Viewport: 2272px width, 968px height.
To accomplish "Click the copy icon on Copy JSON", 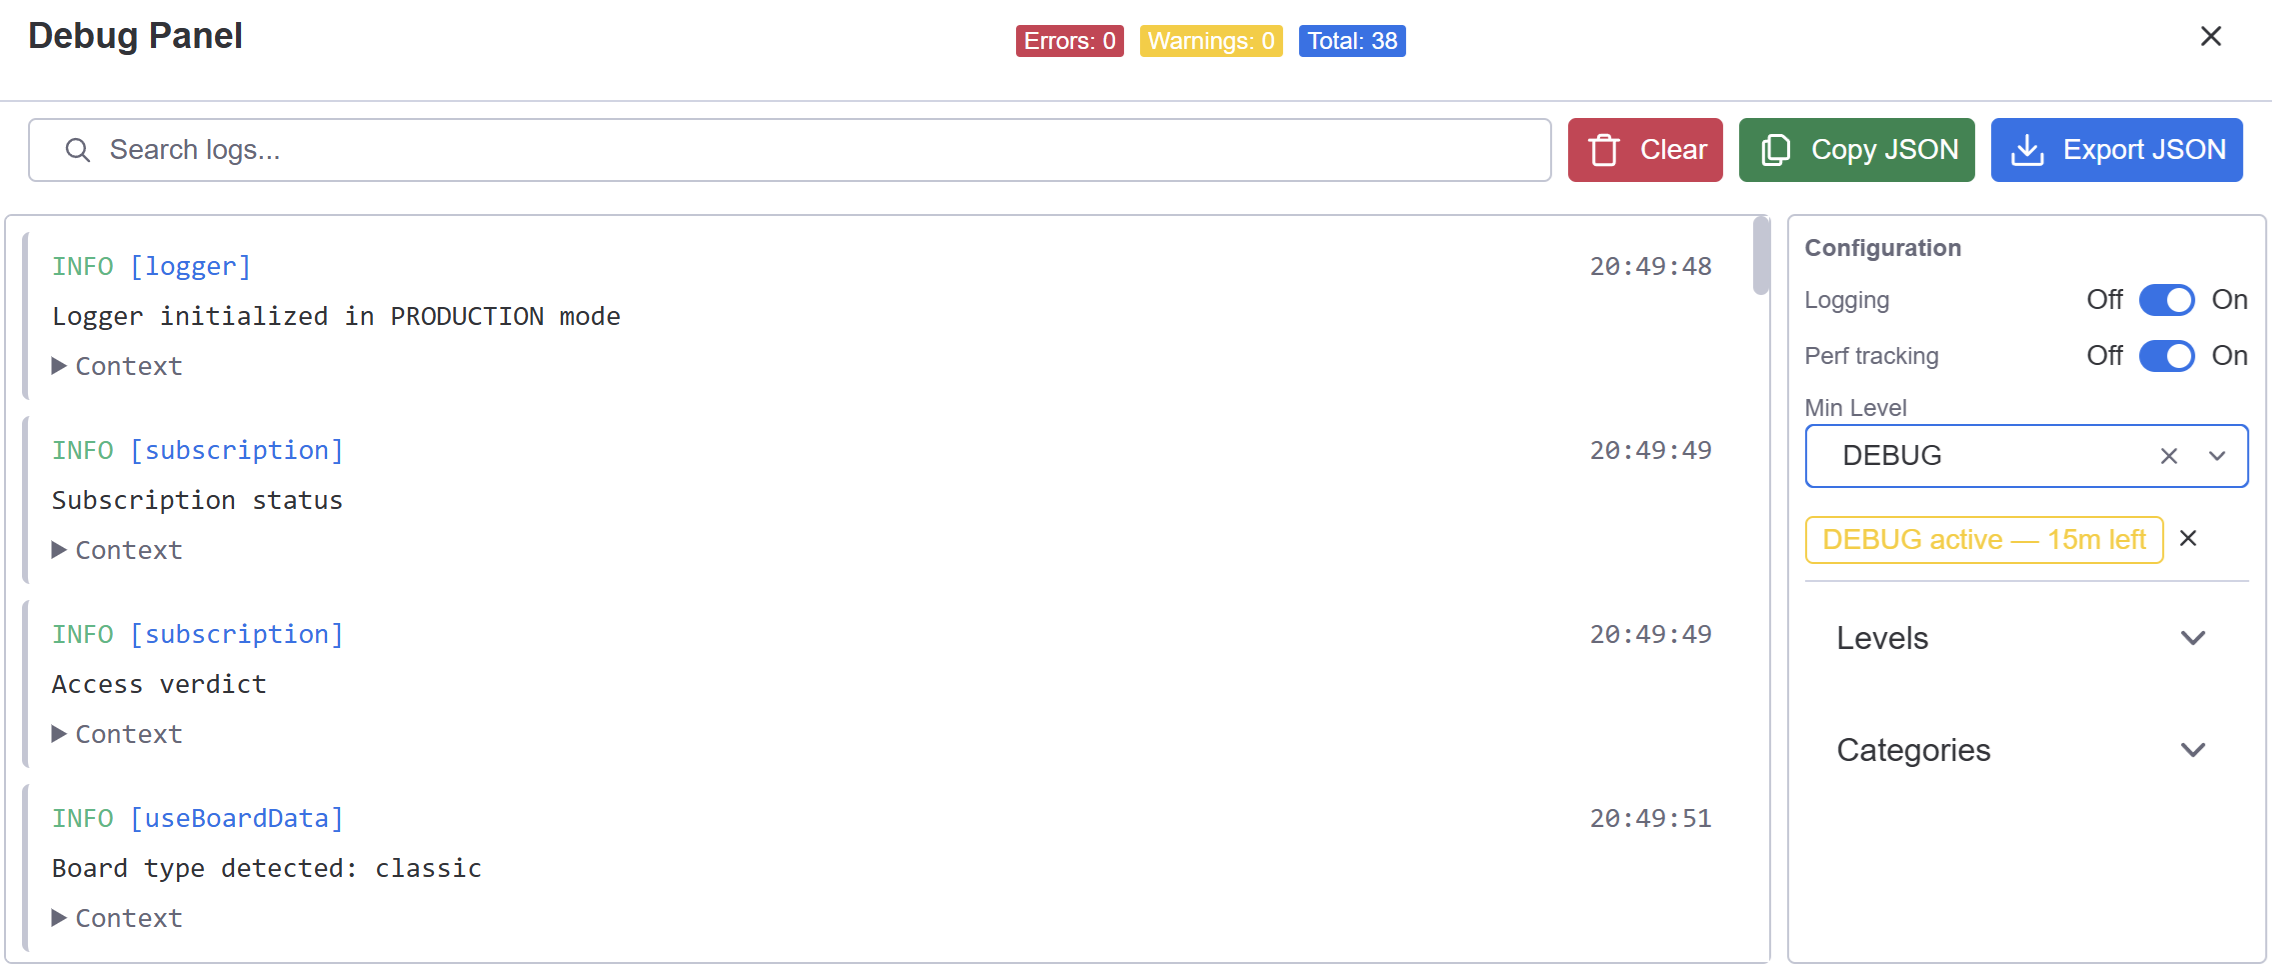I will pos(1775,149).
